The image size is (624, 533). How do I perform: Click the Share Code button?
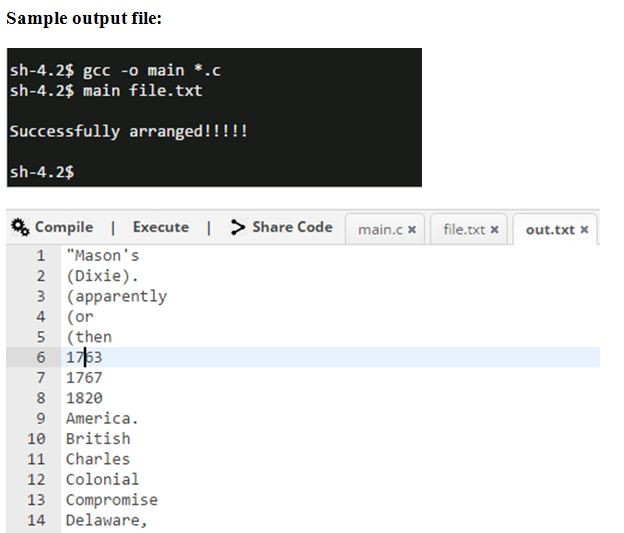click(x=292, y=227)
